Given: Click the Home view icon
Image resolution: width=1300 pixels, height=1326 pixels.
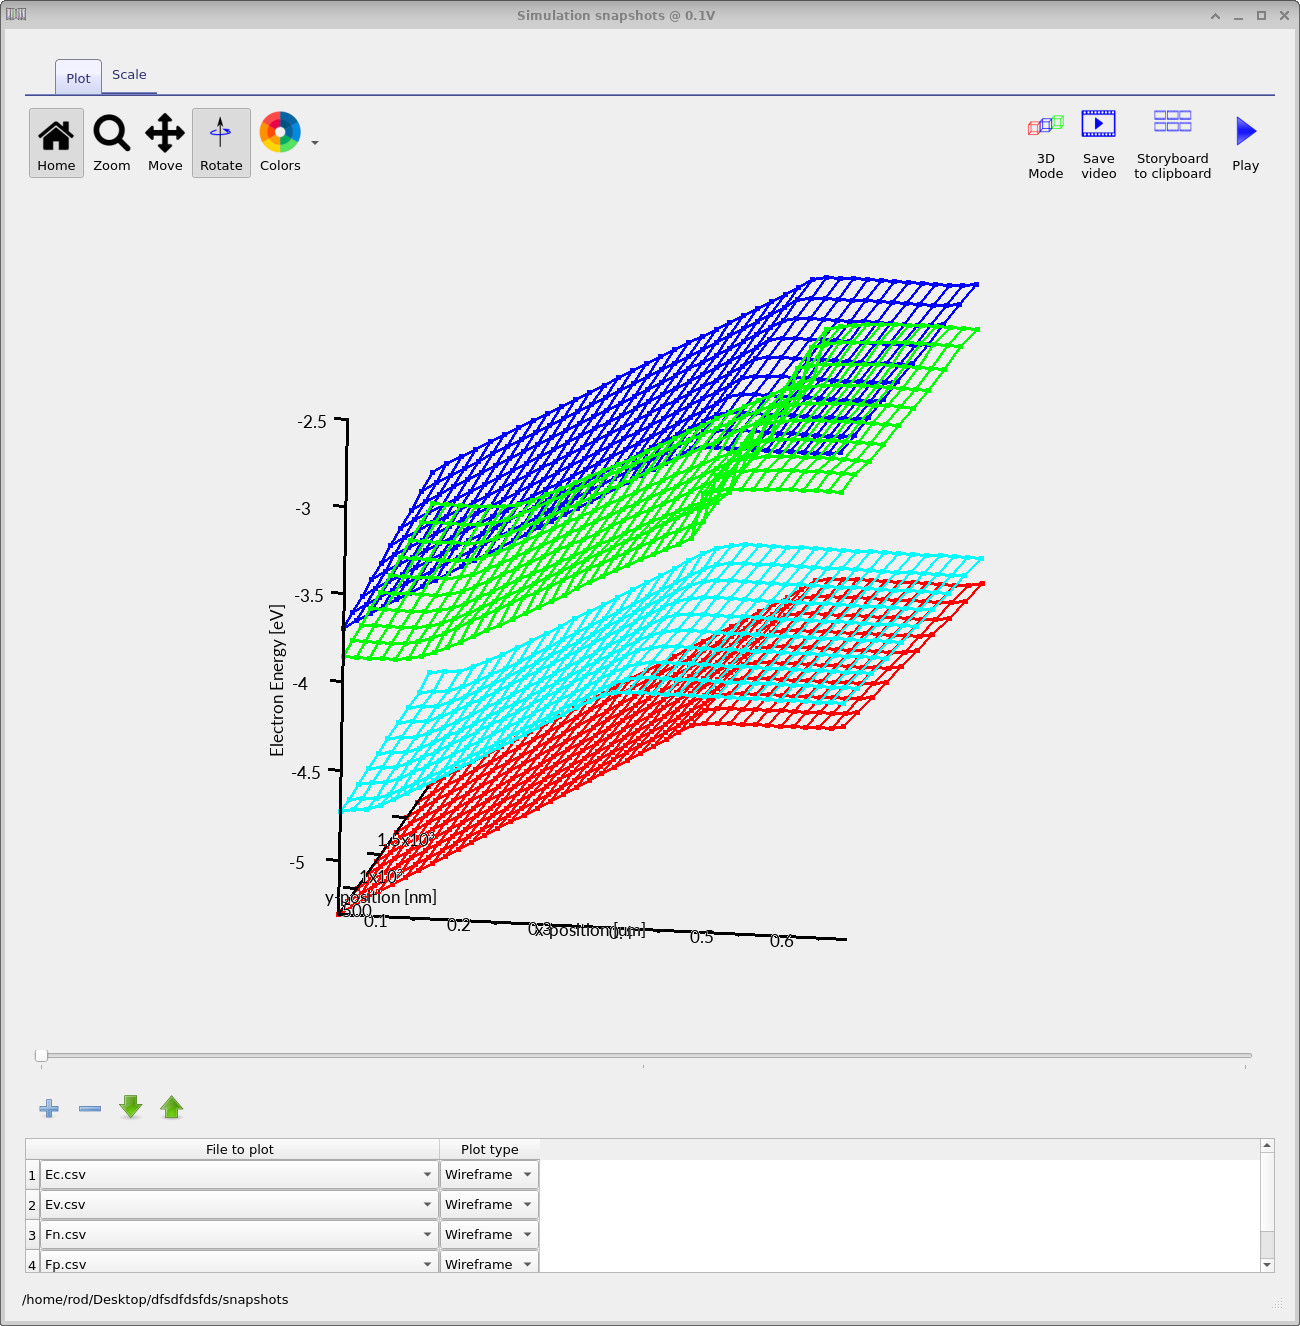Looking at the screenshot, I should click(56, 142).
